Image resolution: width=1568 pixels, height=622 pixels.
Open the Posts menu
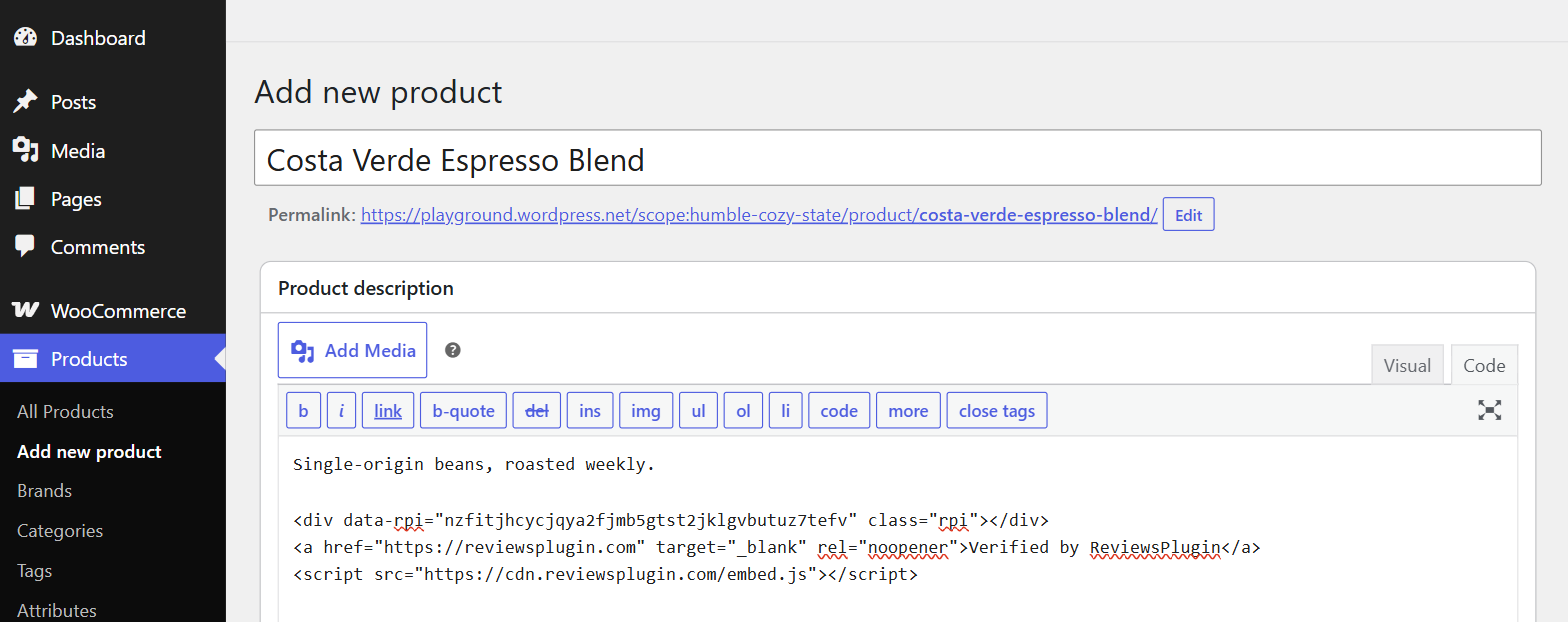point(113,102)
